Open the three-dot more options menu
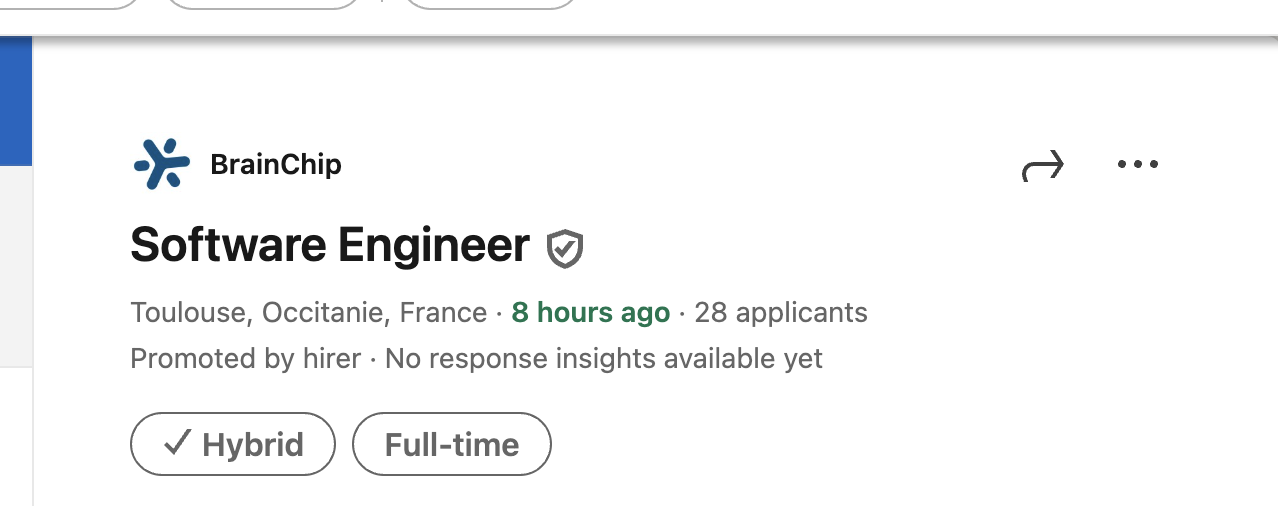The width and height of the screenshot is (1278, 506). 1137,164
